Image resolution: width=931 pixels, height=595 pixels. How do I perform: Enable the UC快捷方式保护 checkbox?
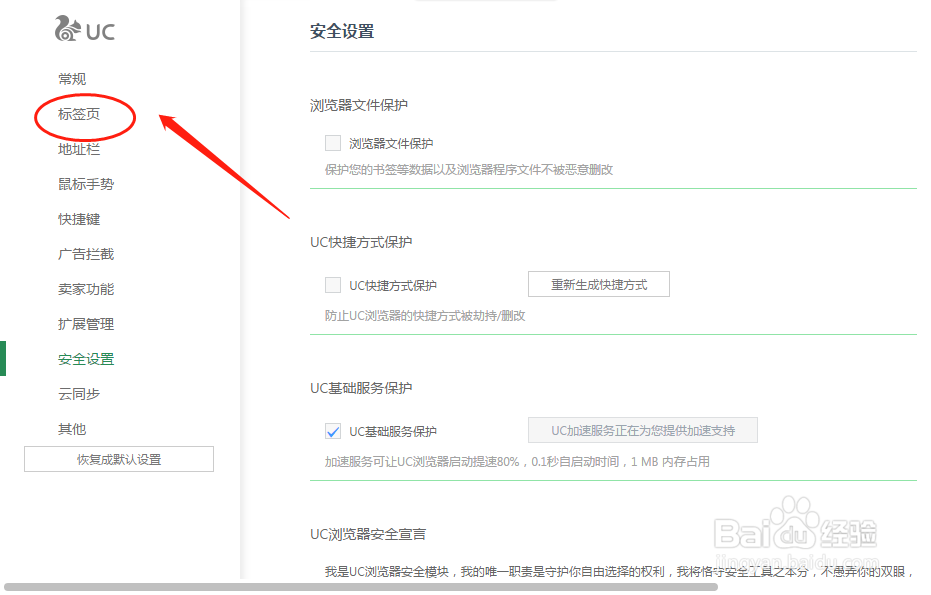[x=332, y=284]
